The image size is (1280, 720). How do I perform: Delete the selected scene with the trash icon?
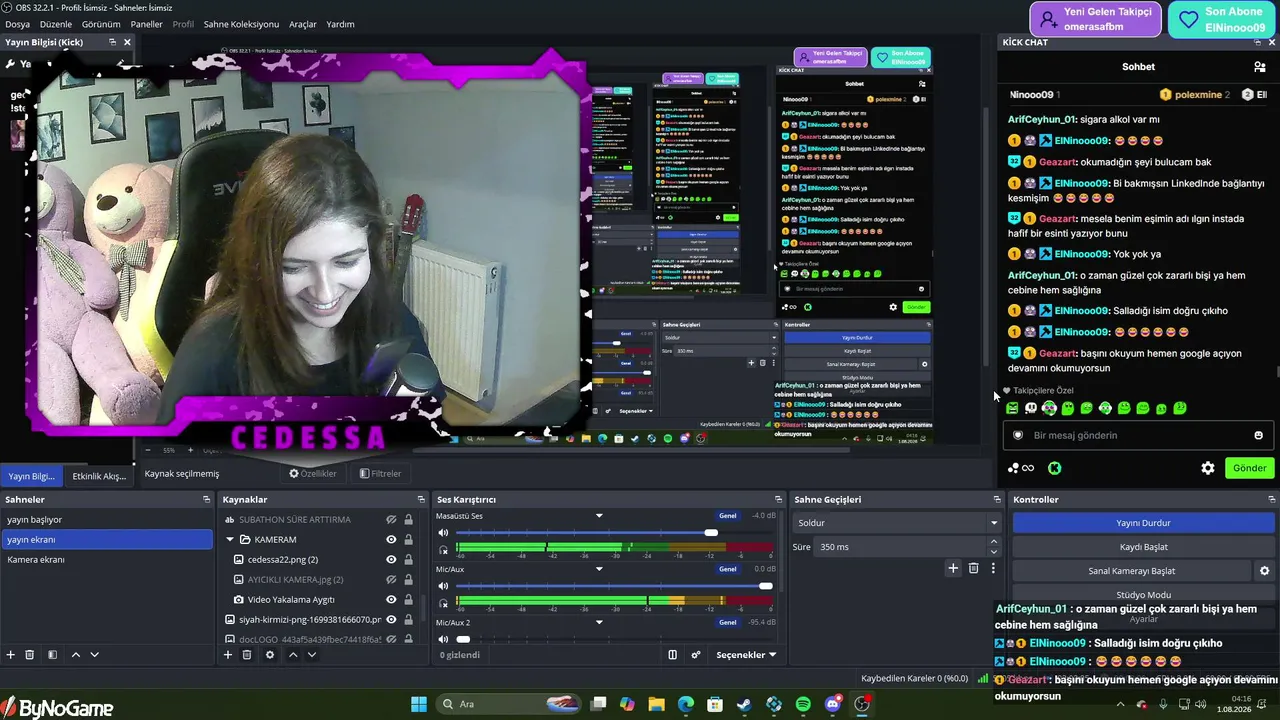(30, 655)
